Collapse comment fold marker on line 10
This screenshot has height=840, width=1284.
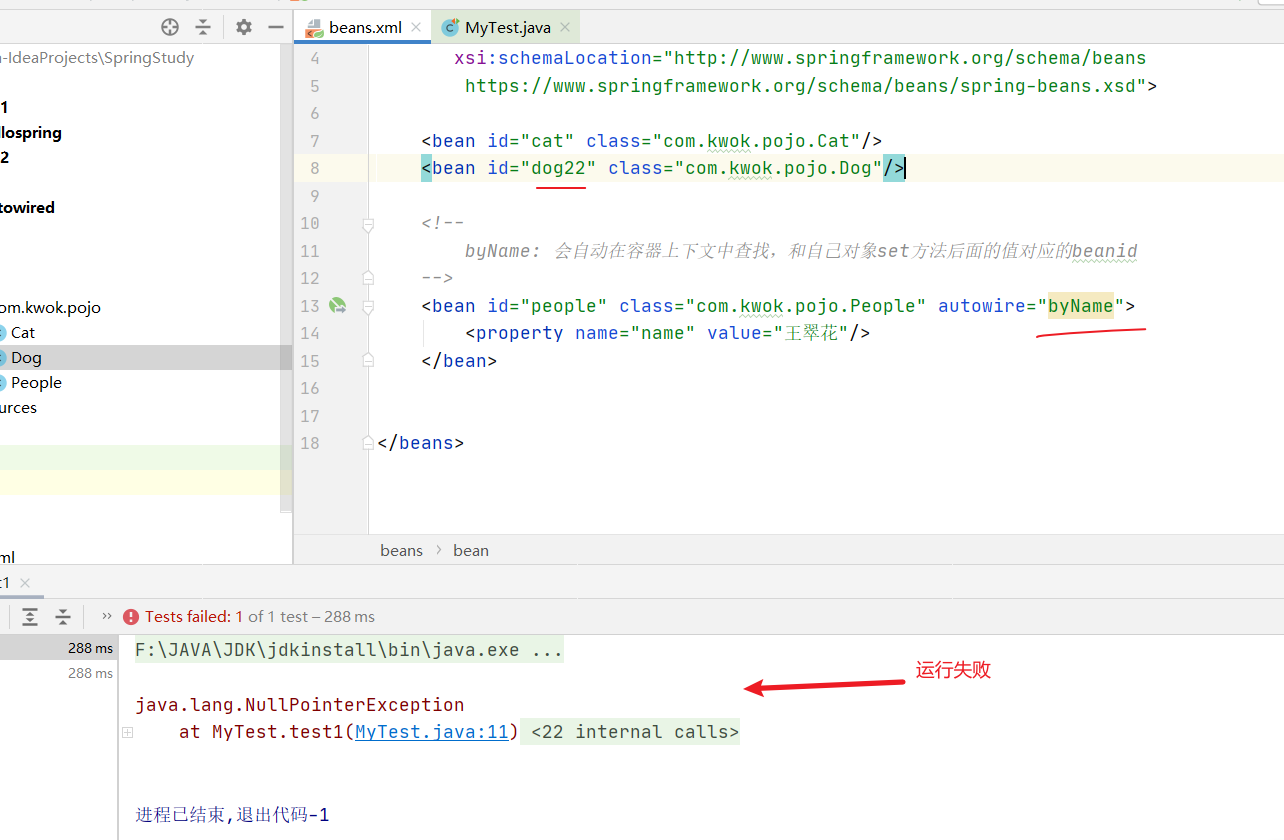pos(368,224)
